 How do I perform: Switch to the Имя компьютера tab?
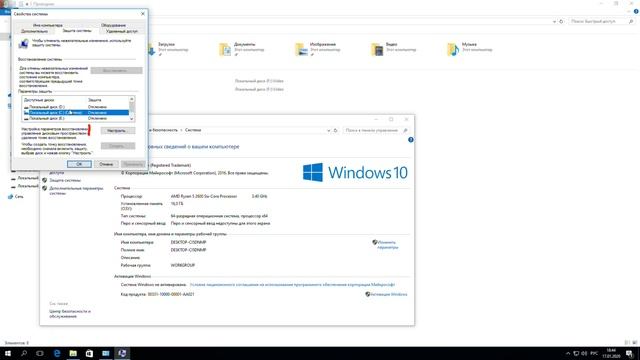48,25
